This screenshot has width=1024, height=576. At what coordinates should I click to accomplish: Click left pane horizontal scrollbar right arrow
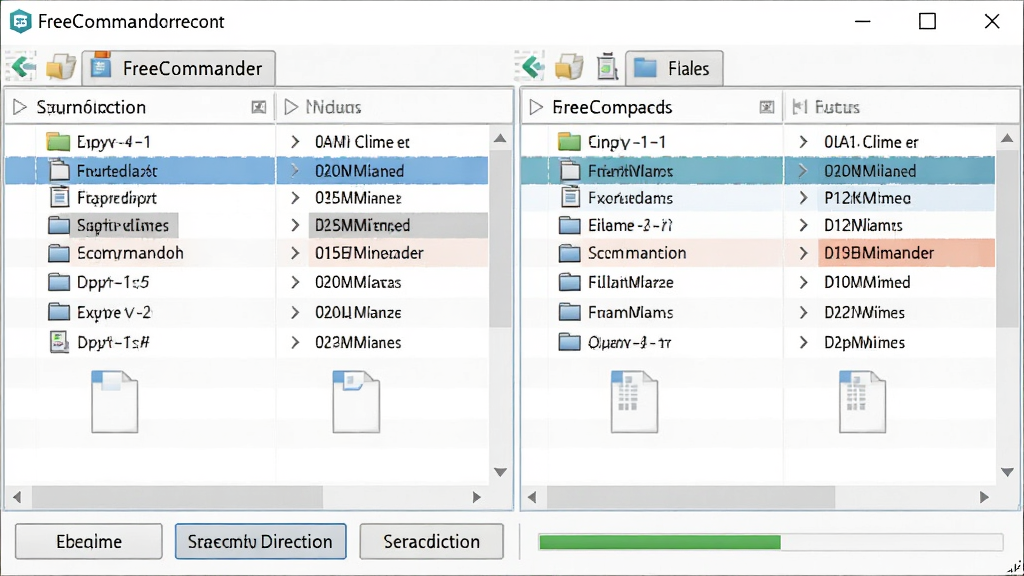click(x=477, y=497)
